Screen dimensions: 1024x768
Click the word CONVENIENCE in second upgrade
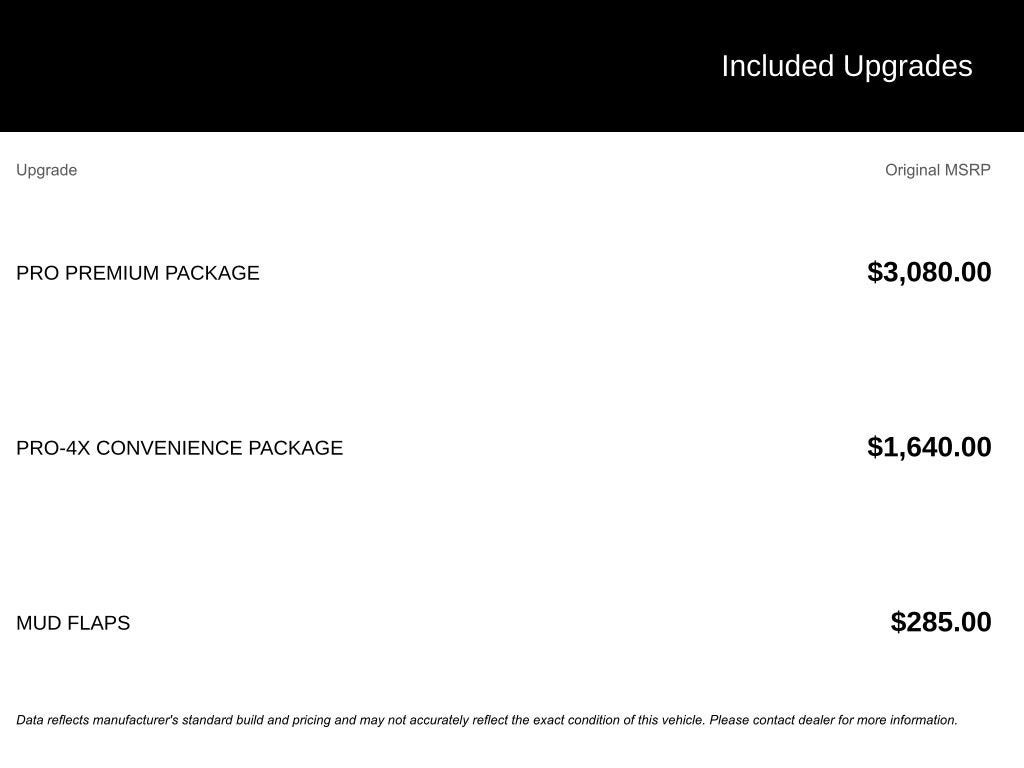click(169, 448)
